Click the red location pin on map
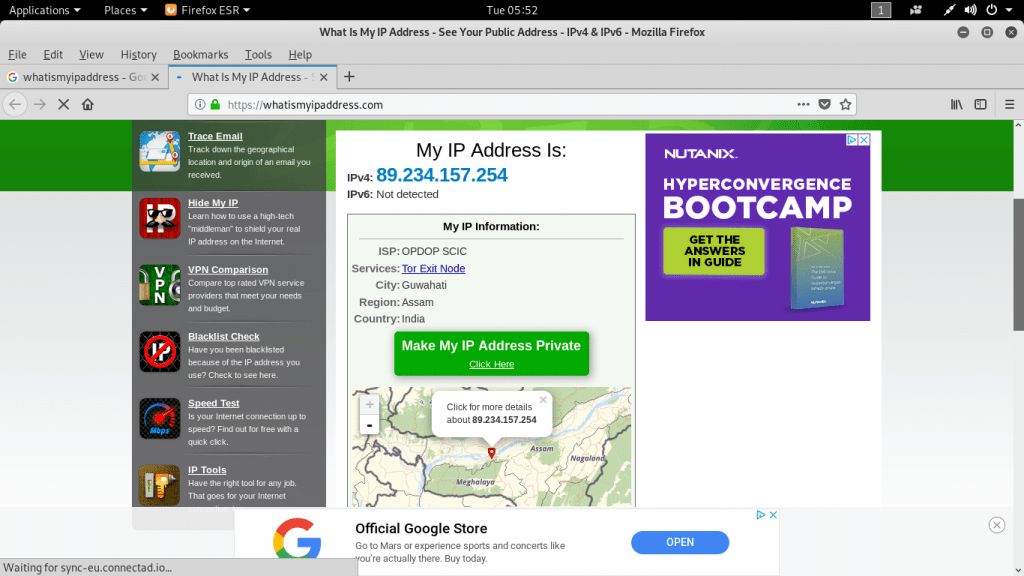 pyautogui.click(x=492, y=453)
